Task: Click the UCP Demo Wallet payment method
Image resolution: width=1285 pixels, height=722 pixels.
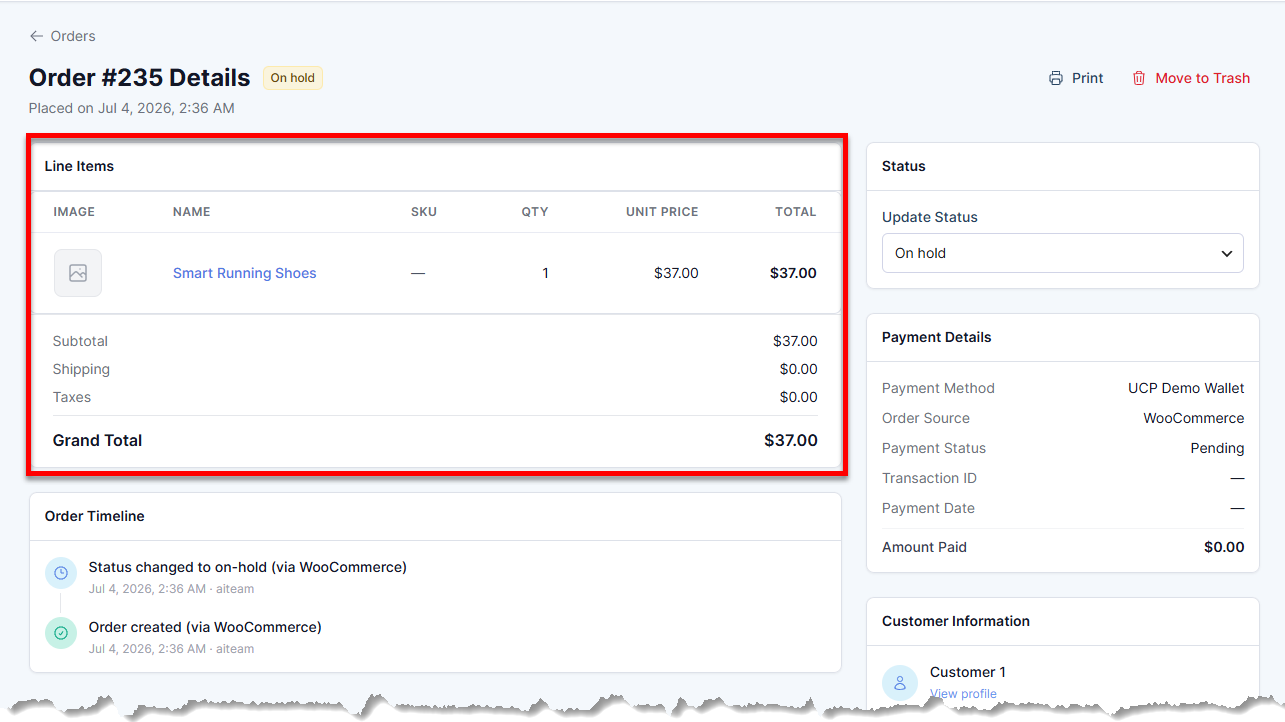Action: pos(1186,388)
